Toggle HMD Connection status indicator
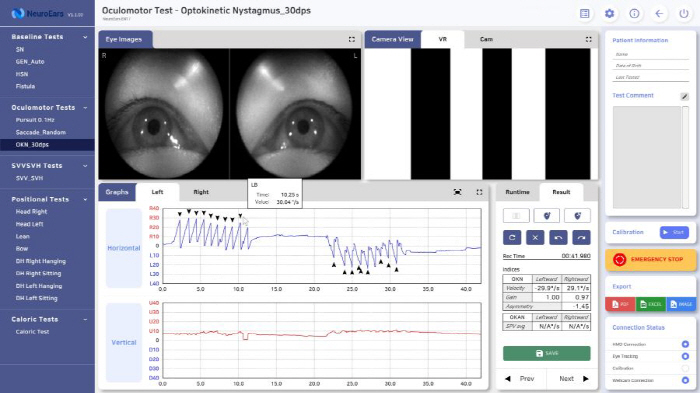This screenshot has width=700, height=393. (x=685, y=344)
